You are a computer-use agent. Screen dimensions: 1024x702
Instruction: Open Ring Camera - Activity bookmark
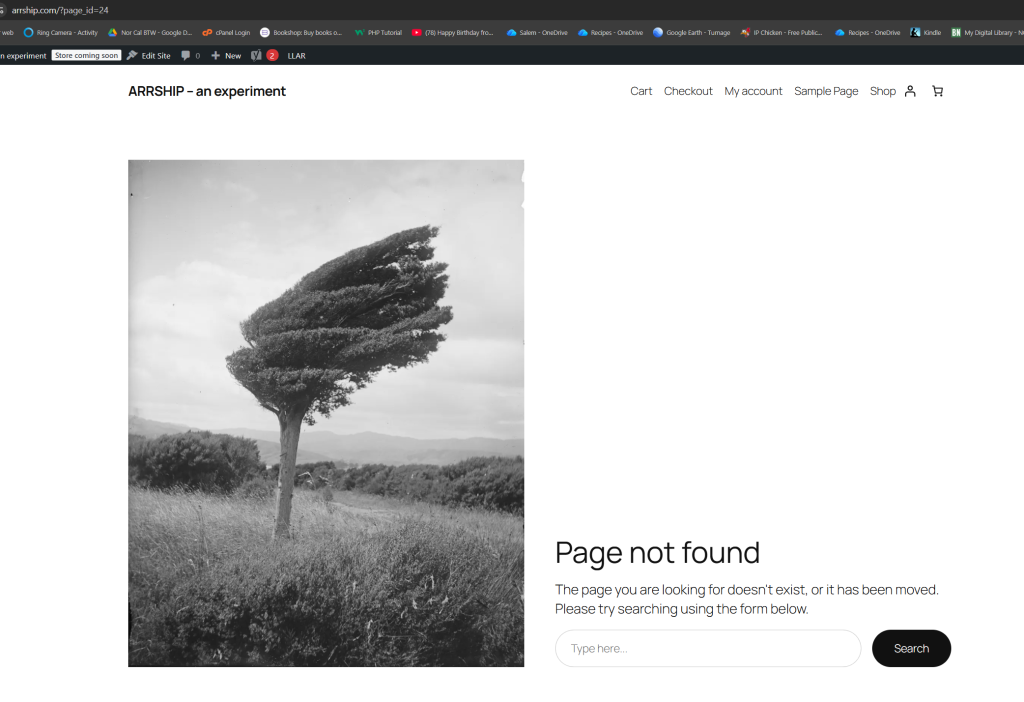tap(61, 33)
